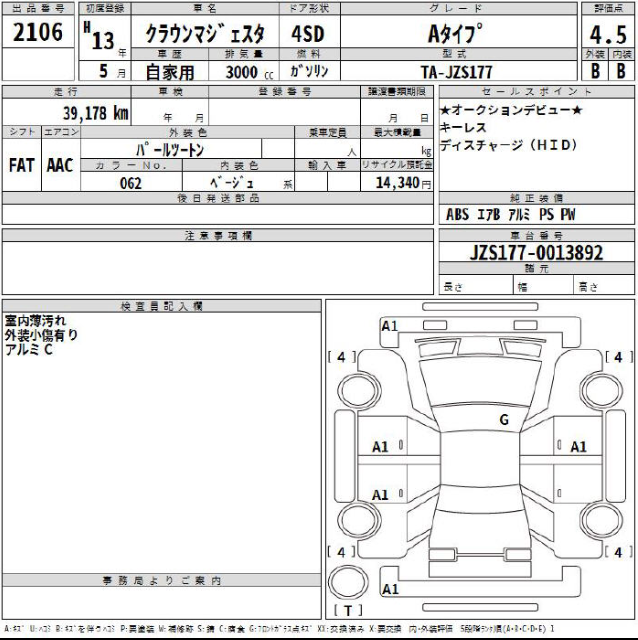Screen dimensions: 638x640
Task: Click the キーレス sales point line
Action: pyautogui.click(x=461, y=126)
